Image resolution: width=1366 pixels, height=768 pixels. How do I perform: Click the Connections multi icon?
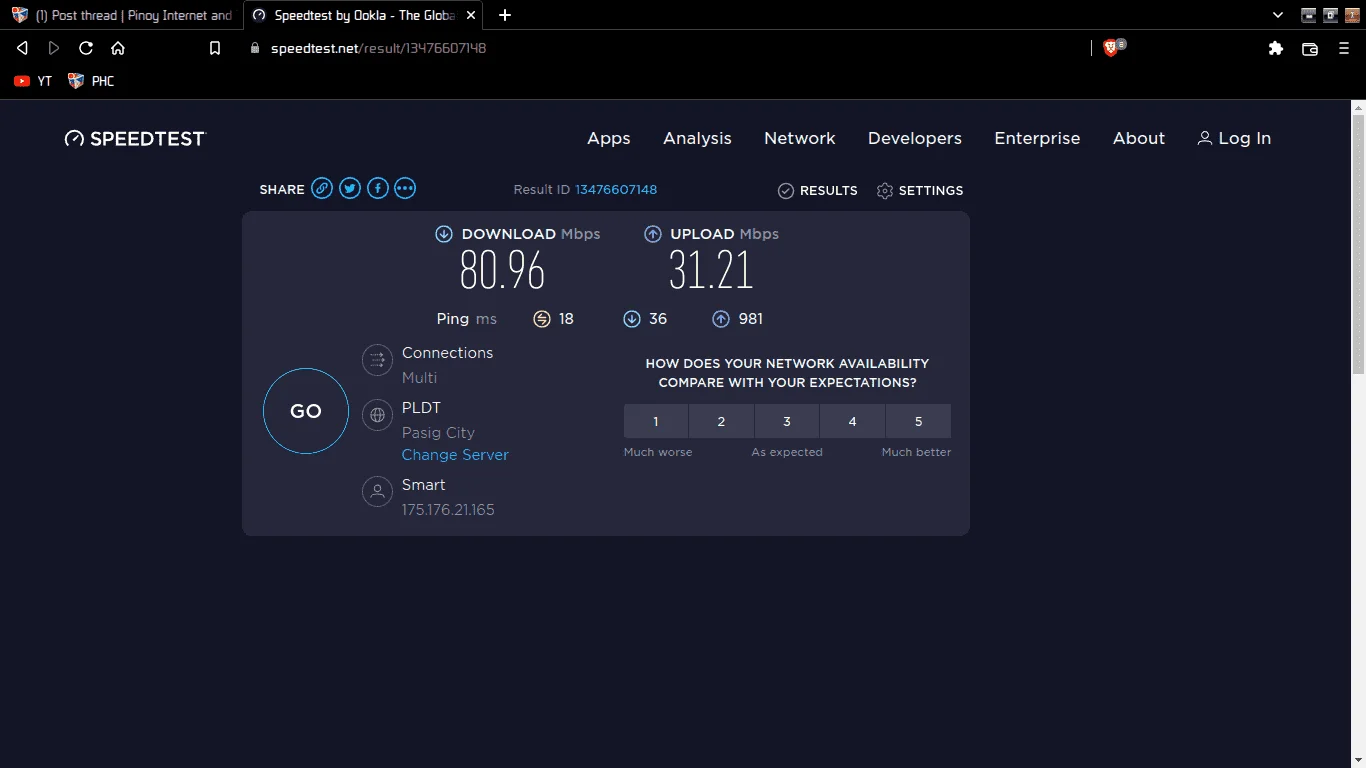(x=377, y=360)
